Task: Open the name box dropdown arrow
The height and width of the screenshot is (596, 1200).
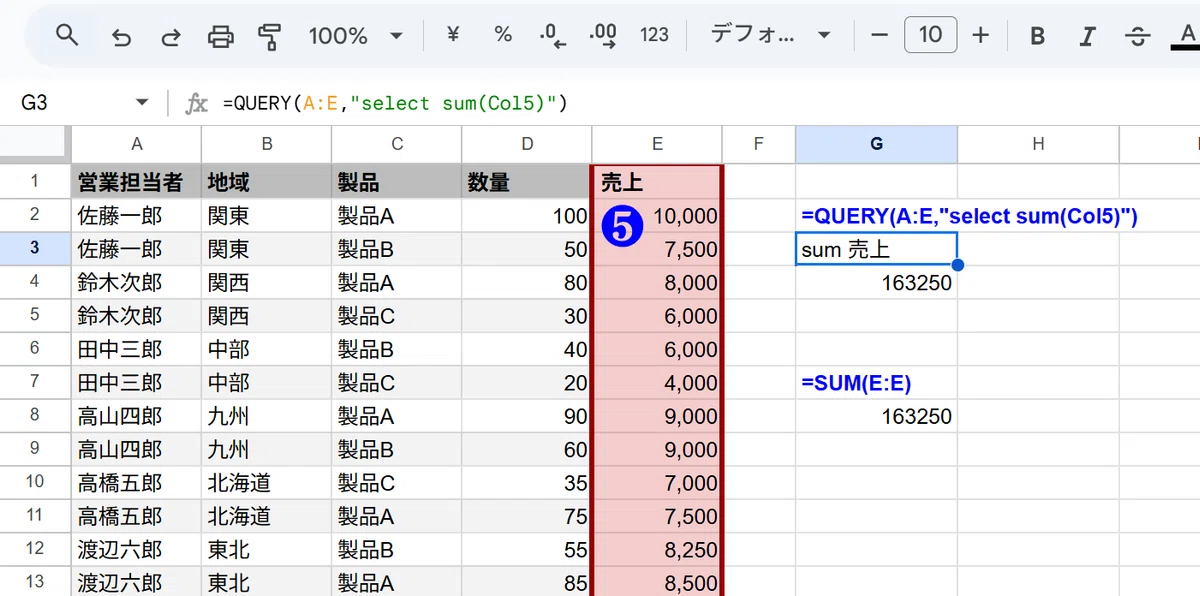Action: [x=142, y=103]
